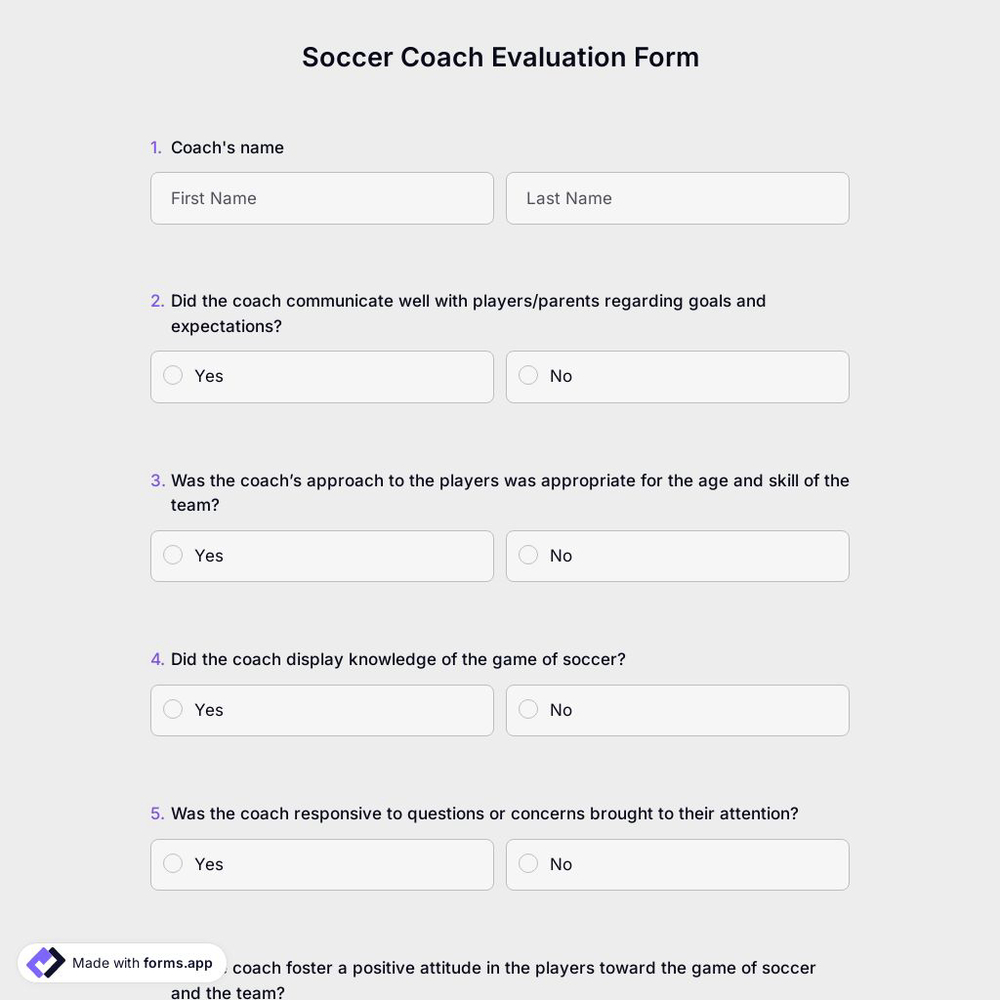Click the numbered marker '3.' beside question three
The height and width of the screenshot is (1000, 1000).
[157, 480]
